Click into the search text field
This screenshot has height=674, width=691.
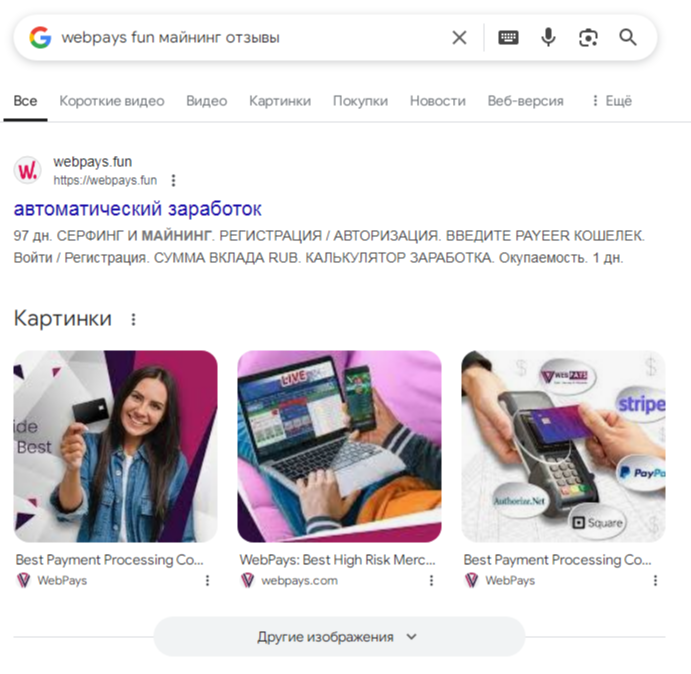pyautogui.click(x=251, y=38)
